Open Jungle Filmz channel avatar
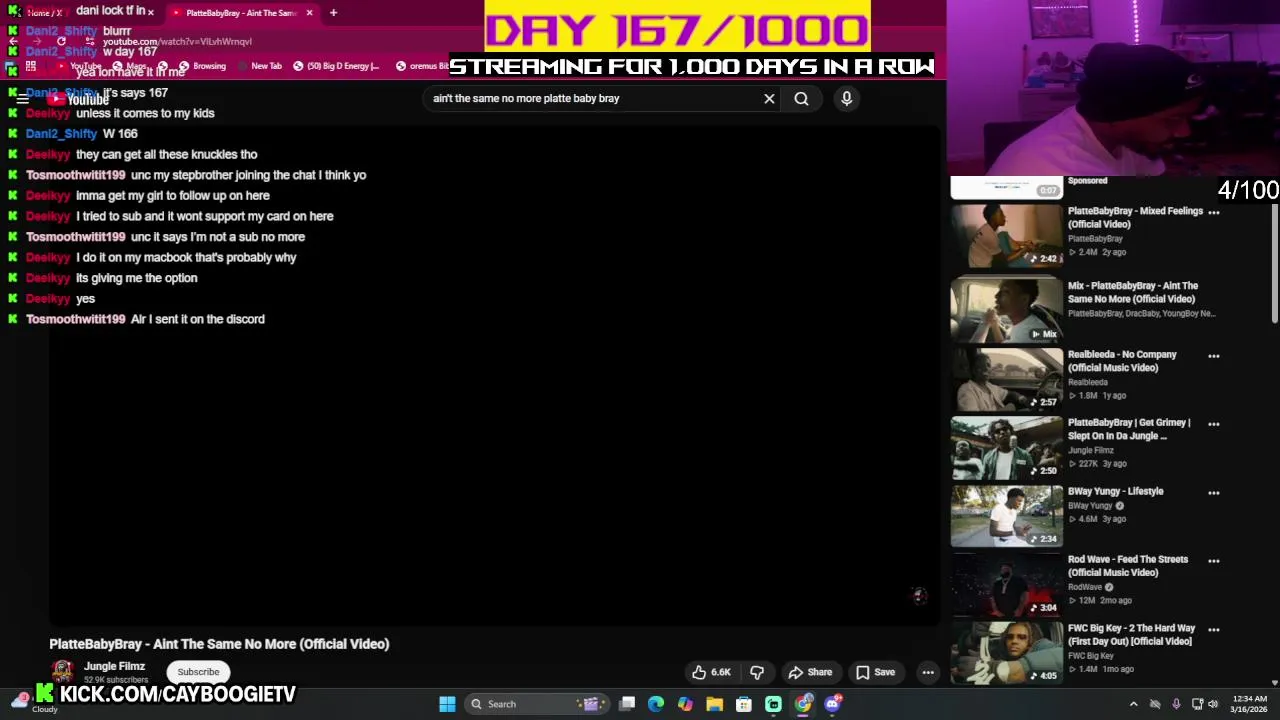The width and height of the screenshot is (1280, 720). tap(62, 671)
